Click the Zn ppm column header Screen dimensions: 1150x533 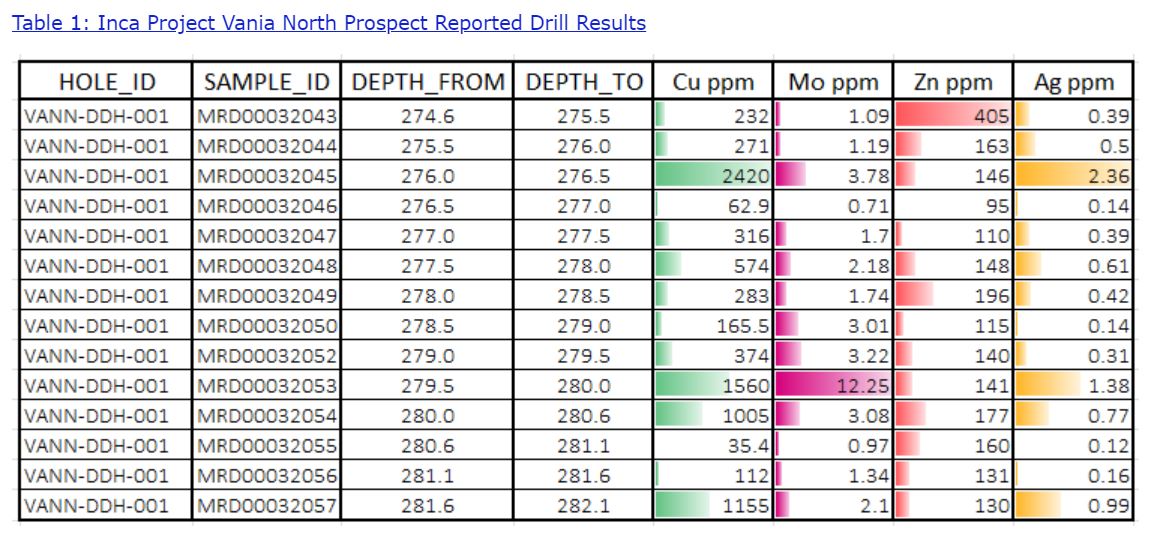tap(953, 82)
